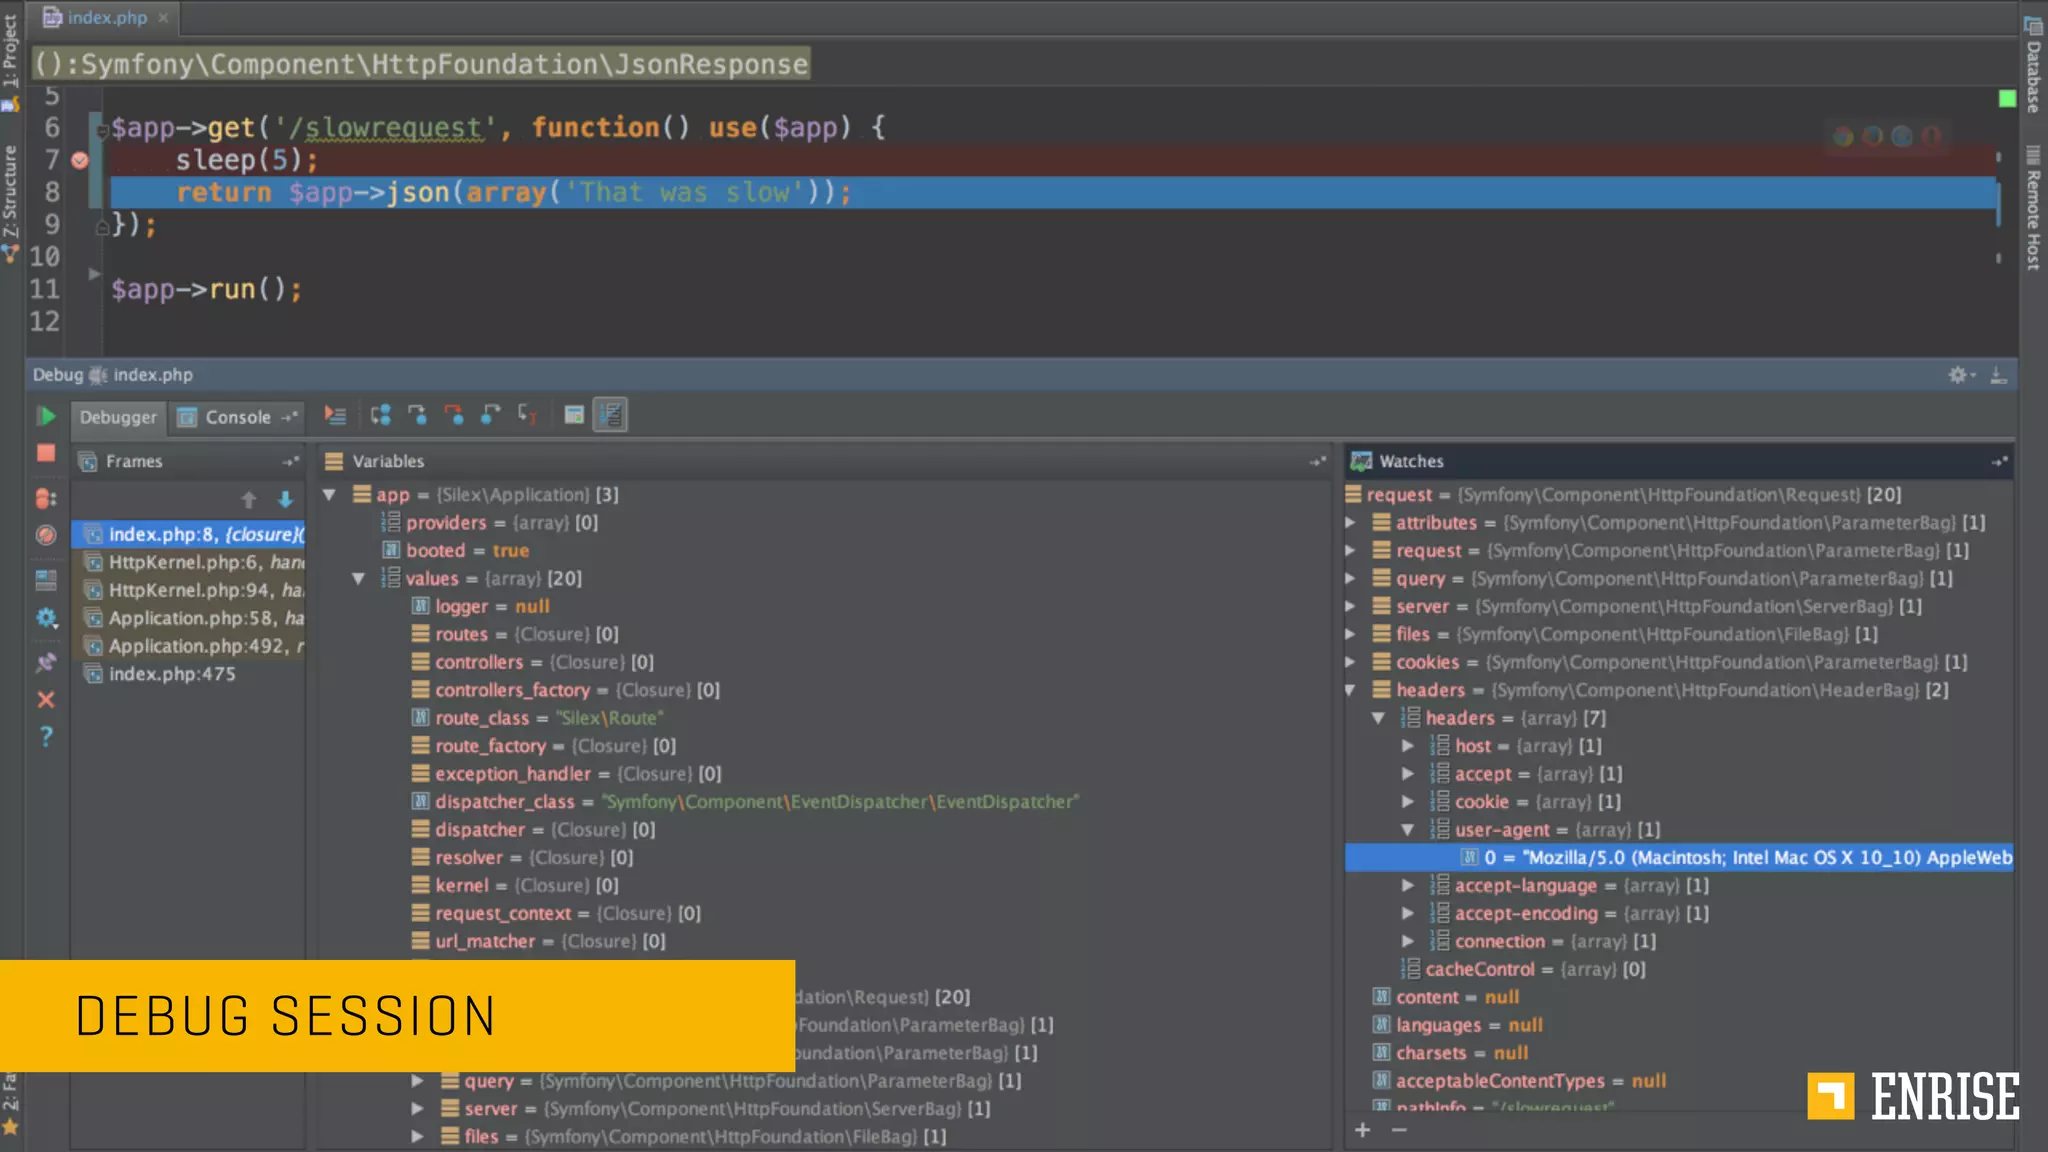Viewport: 2048px width, 1152px height.
Task: Open View Breakpoints icon
Action: (46, 498)
